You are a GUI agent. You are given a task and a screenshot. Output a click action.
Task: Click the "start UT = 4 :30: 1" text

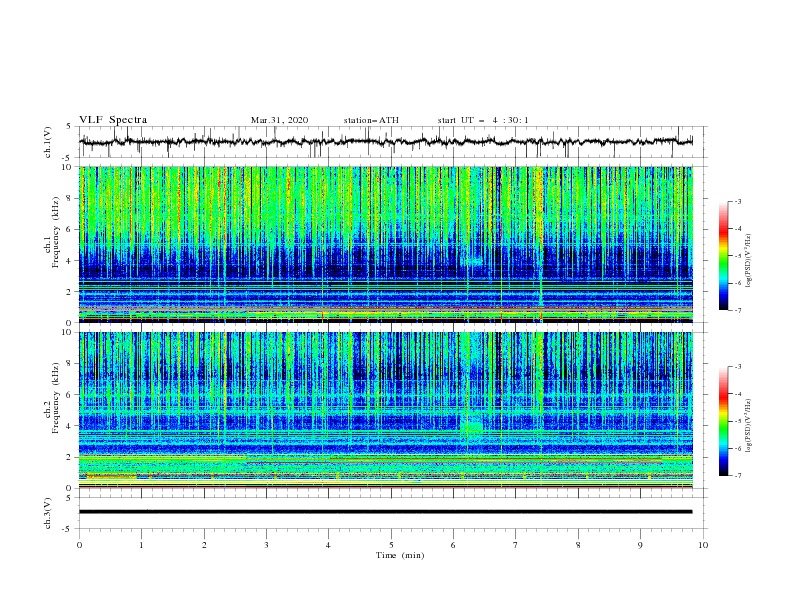(483, 120)
